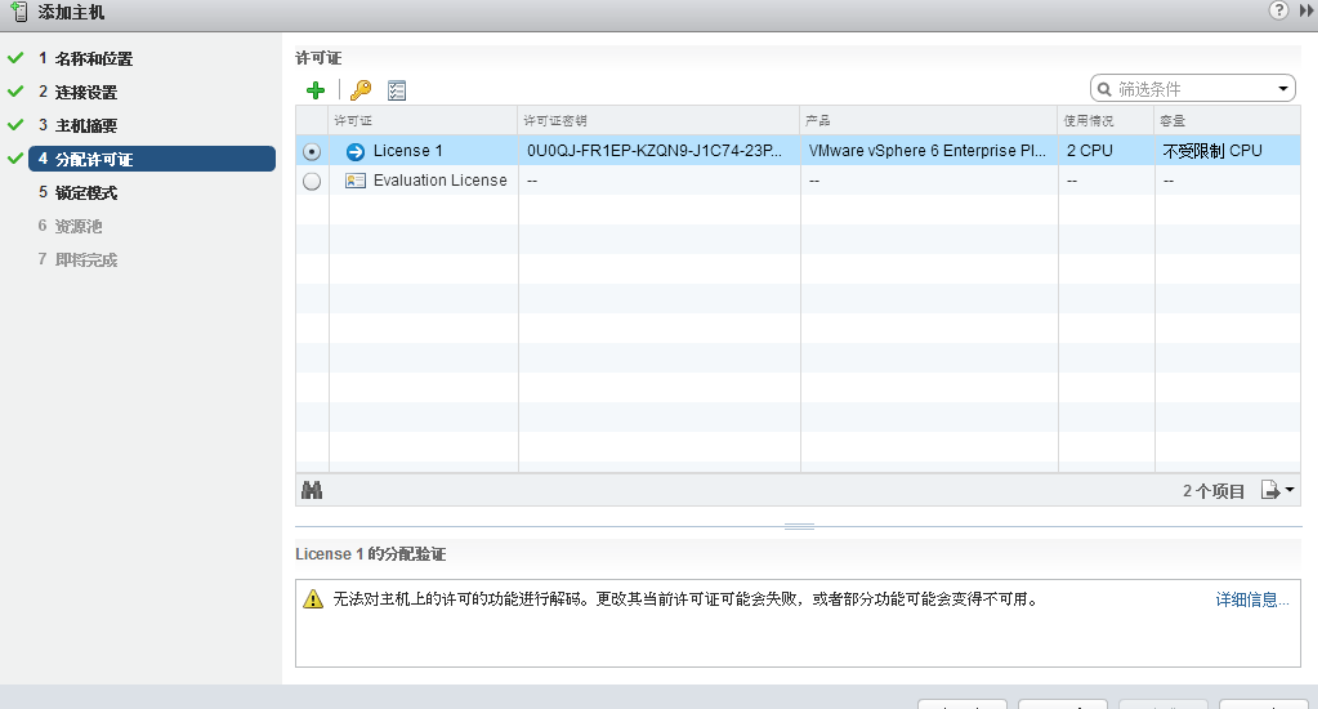The height and width of the screenshot is (712, 1318).
Task: Open the 详细信息 link
Action: click(x=1252, y=600)
